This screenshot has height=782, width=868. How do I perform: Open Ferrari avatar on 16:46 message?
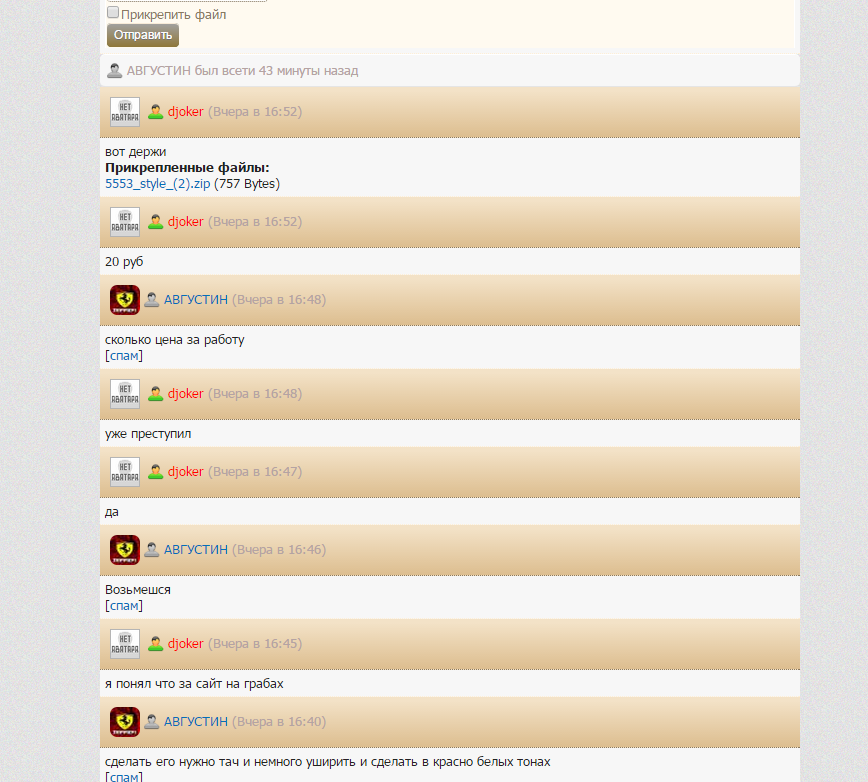pyautogui.click(x=125, y=550)
